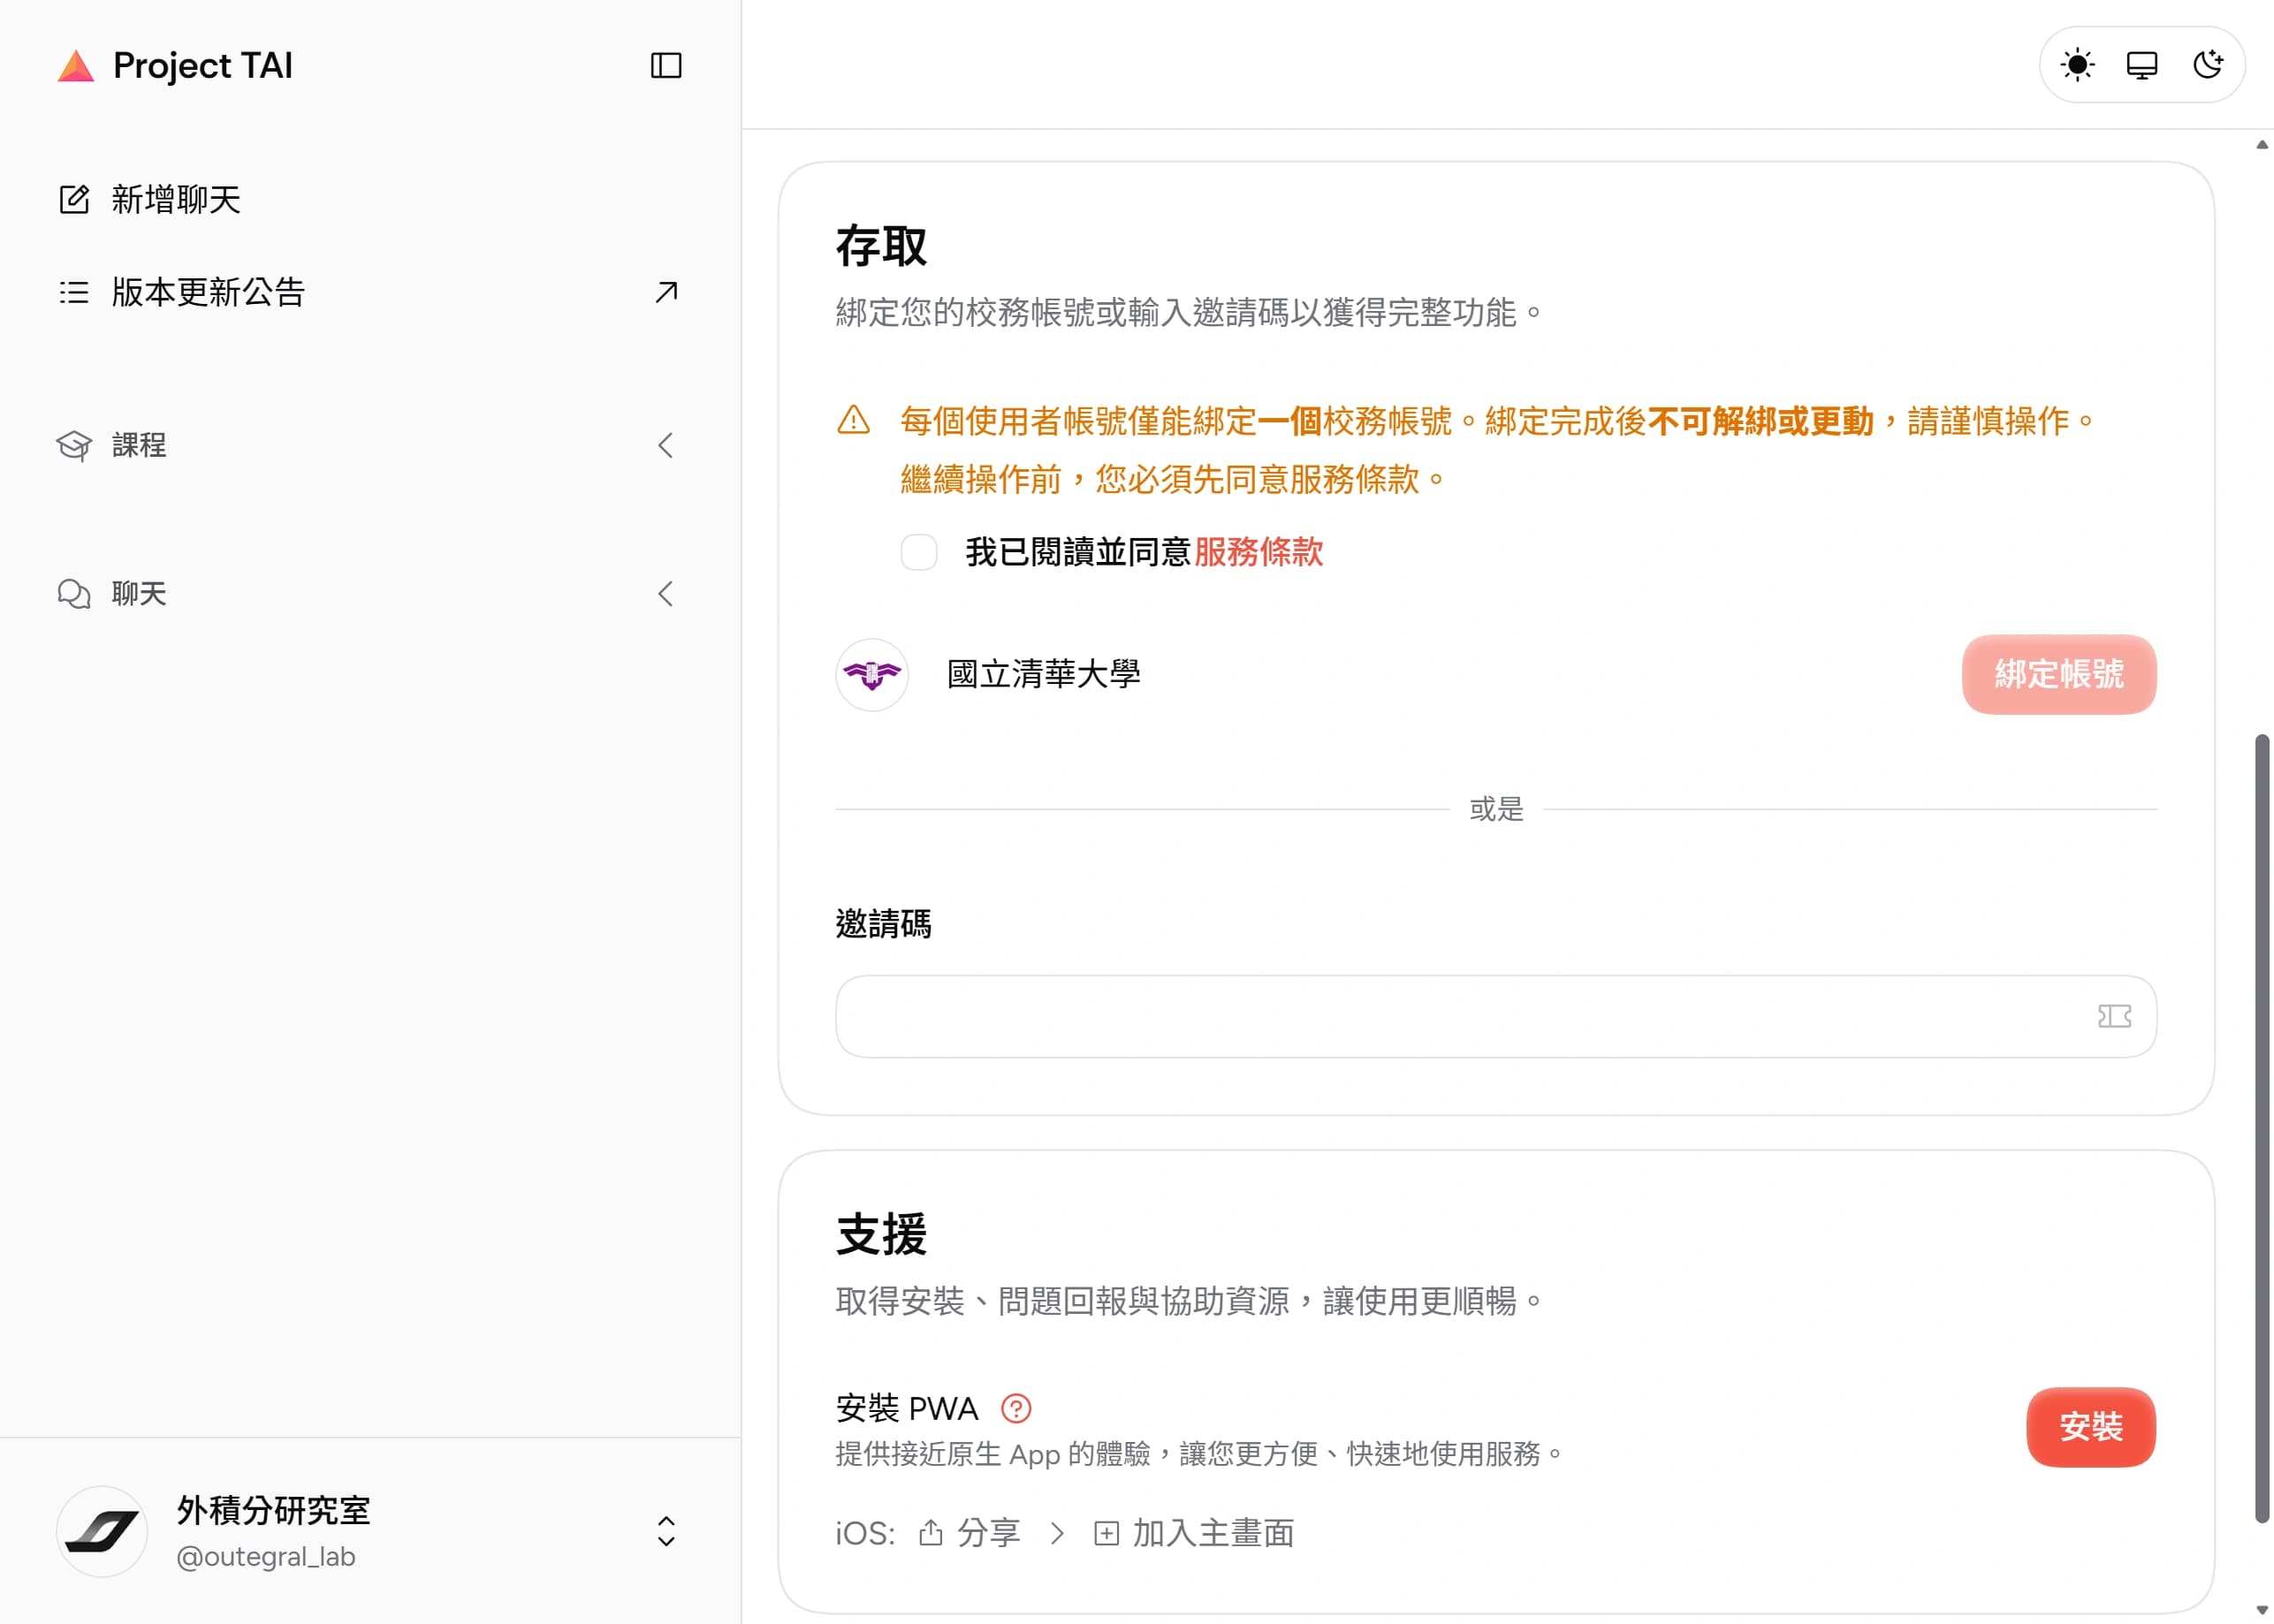The height and width of the screenshot is (1624, 2274).
Task: Click the chevron between 分享 and 加入主畫面
Action: coord(1057,1533)
